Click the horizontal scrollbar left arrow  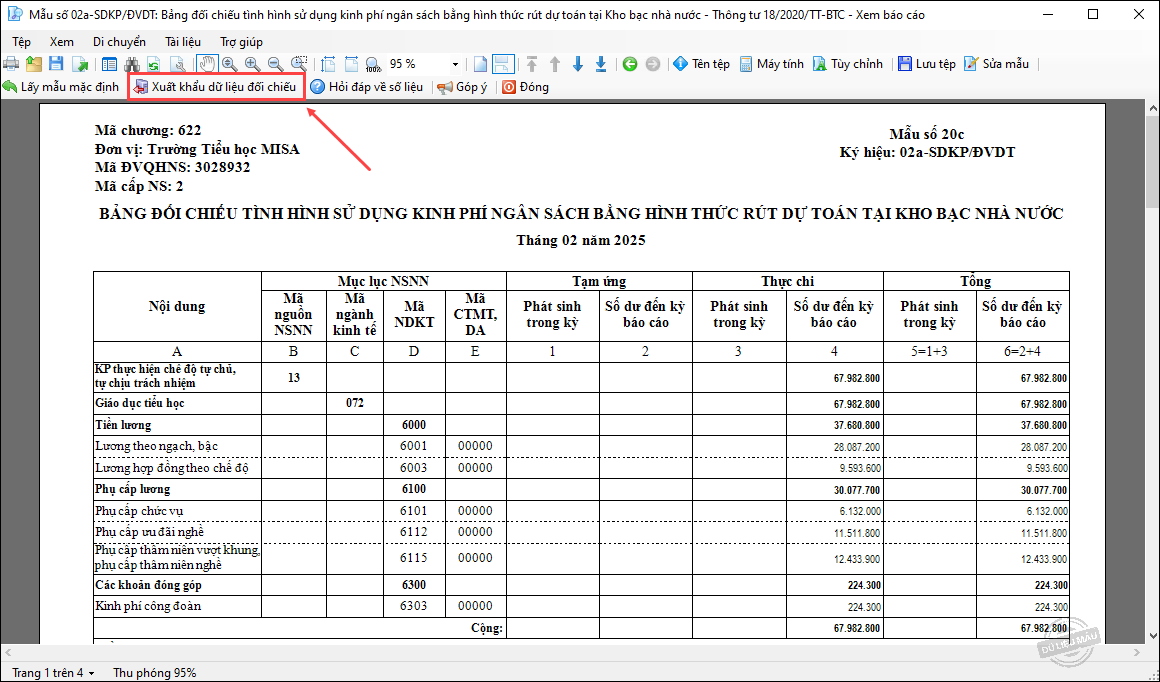[7, 652]
